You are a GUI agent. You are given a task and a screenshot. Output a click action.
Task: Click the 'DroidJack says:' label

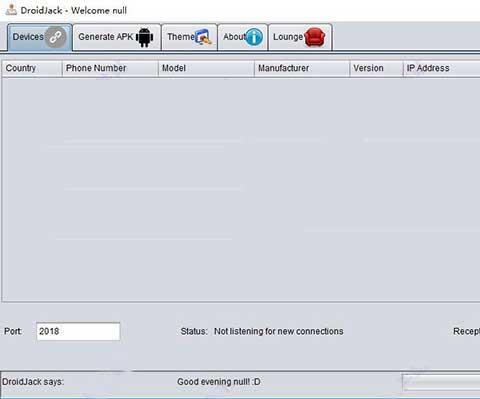pos(33,382)
